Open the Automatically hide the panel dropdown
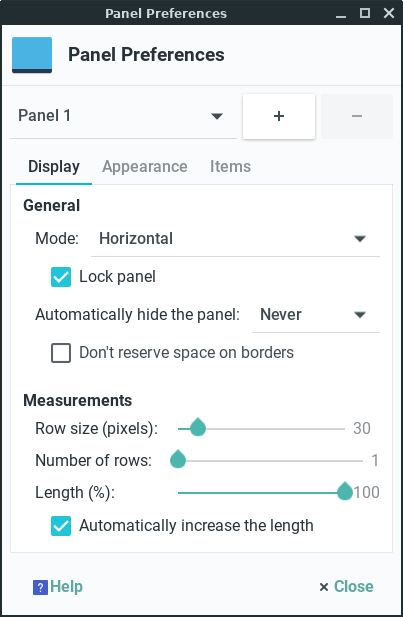This screenshot has height=617, width=403. (x=316, y=315)
